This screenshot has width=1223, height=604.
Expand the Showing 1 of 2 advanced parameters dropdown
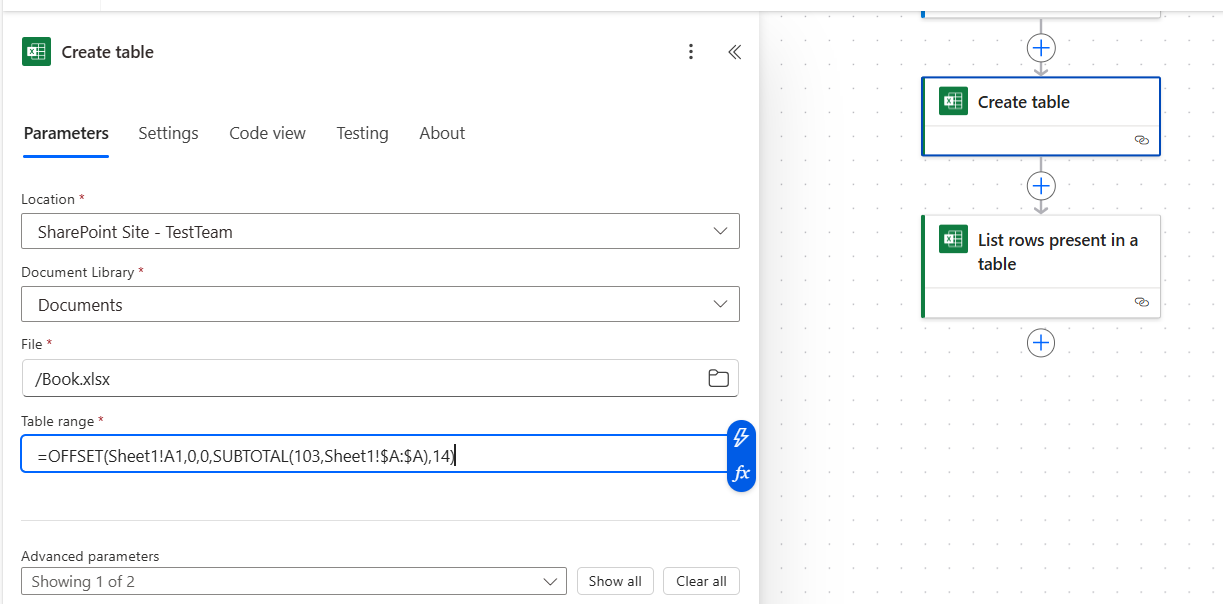point(294,581)
